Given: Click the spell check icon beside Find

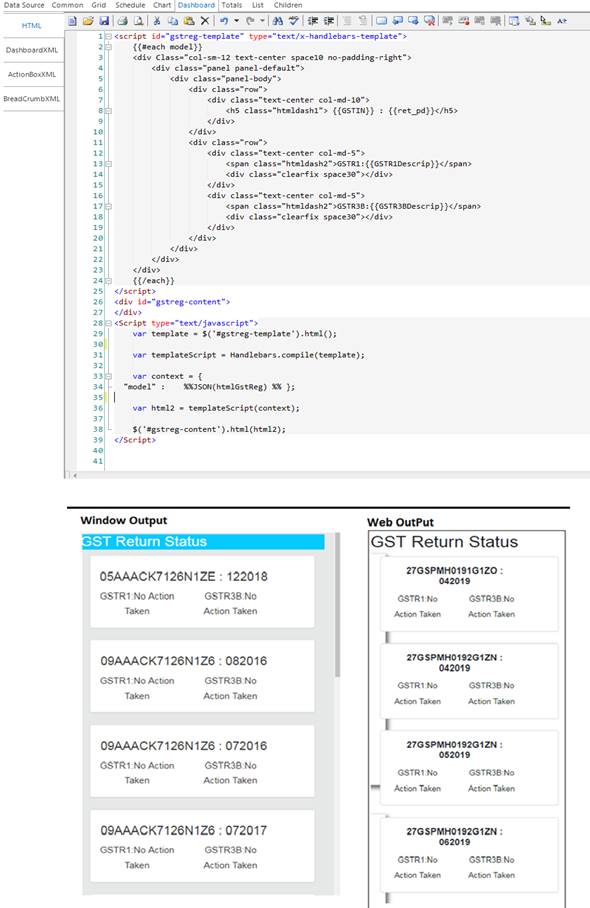Looking at the screenshot, I should (x=294, y=21).
